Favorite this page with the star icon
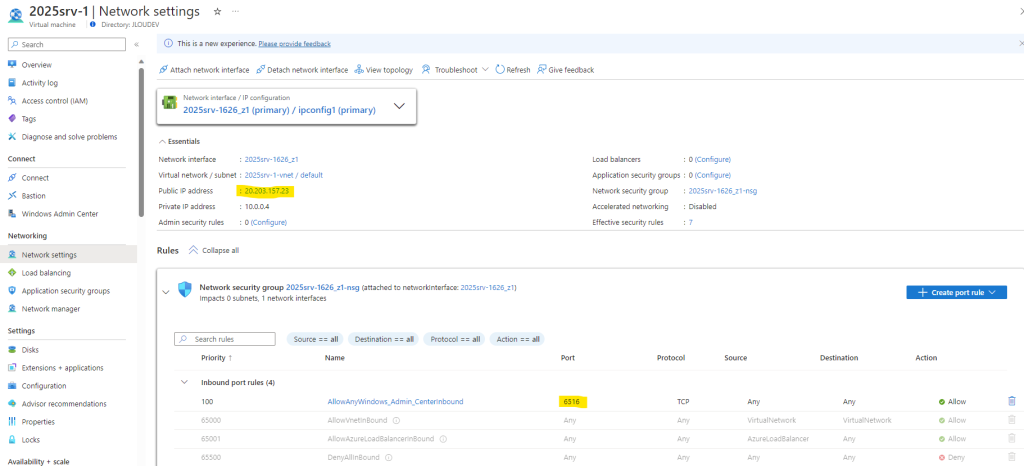Image resolution: width=1024 pixels, height=466 pixels. 217,12
